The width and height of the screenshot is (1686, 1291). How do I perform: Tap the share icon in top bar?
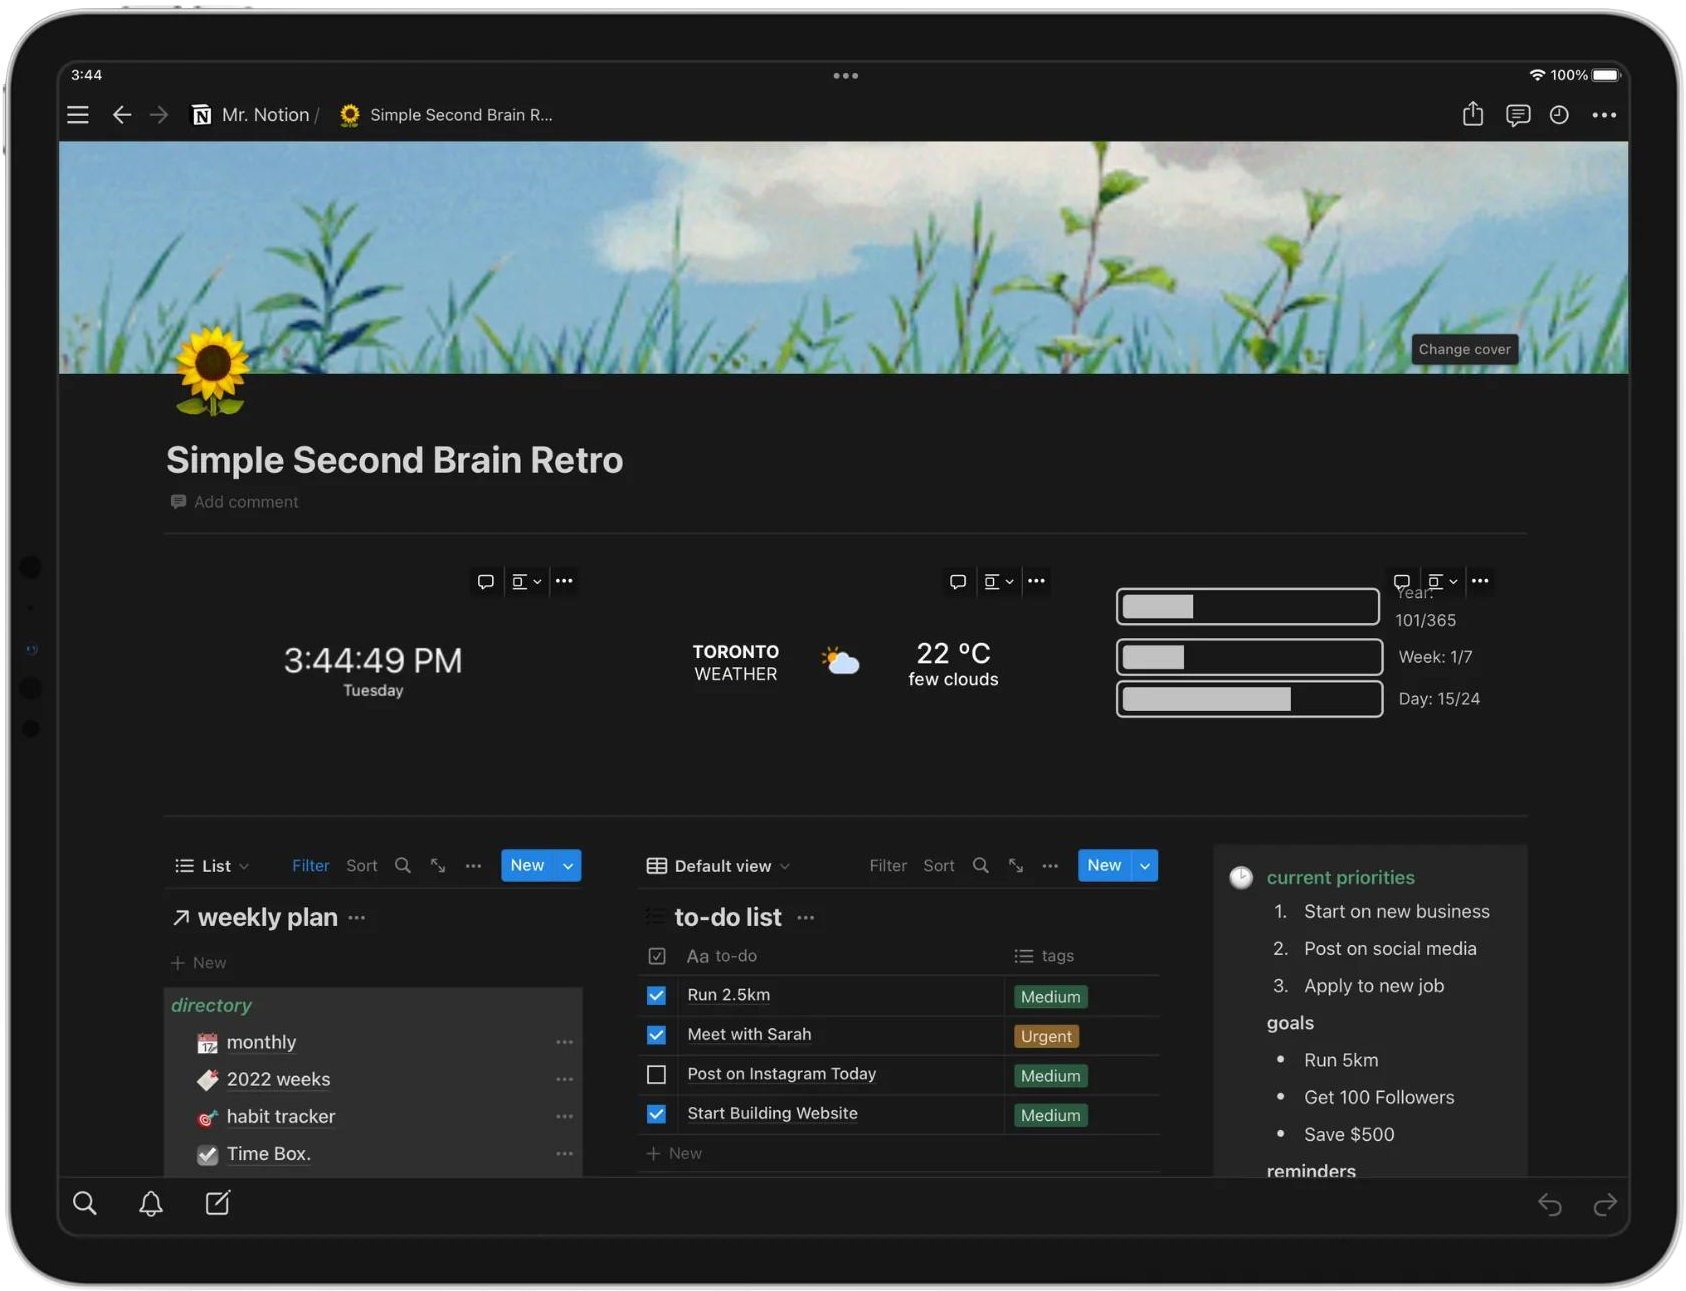1472,114
